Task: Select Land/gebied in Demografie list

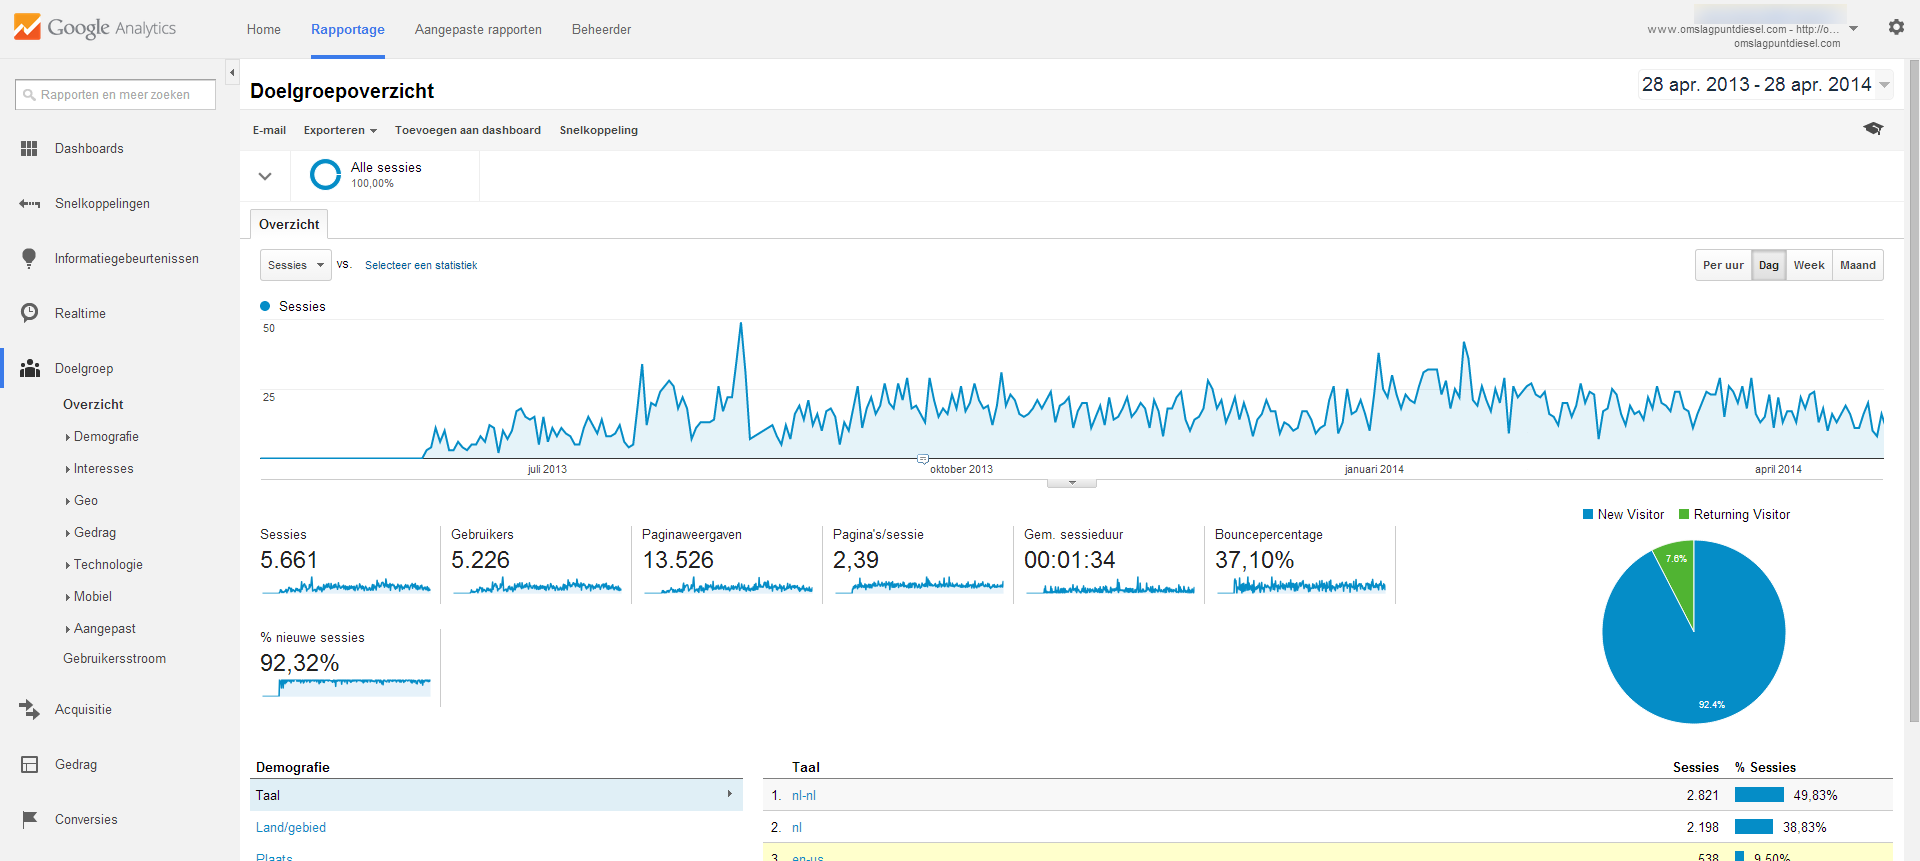Action: (291, 827)
